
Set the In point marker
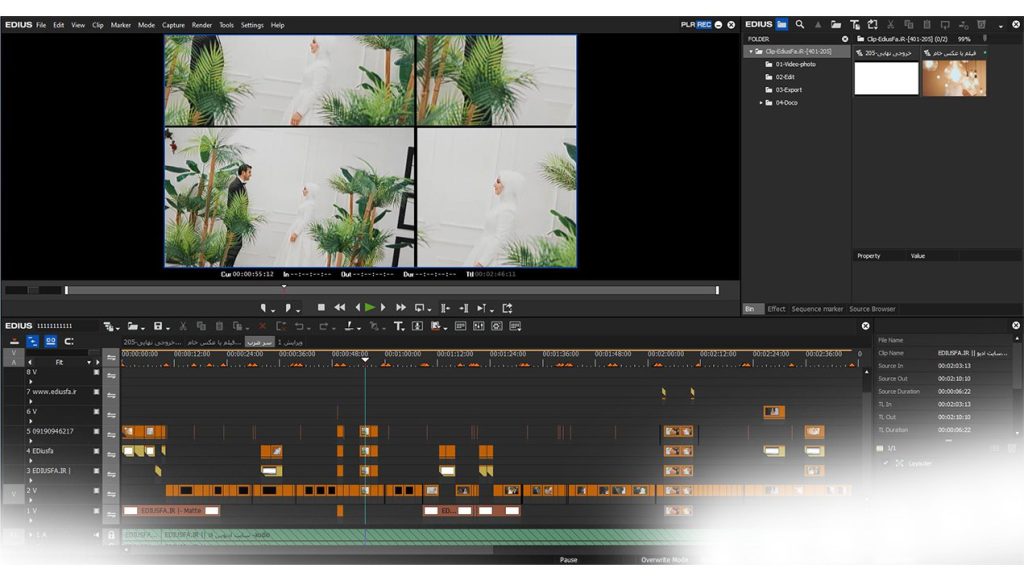264,307
